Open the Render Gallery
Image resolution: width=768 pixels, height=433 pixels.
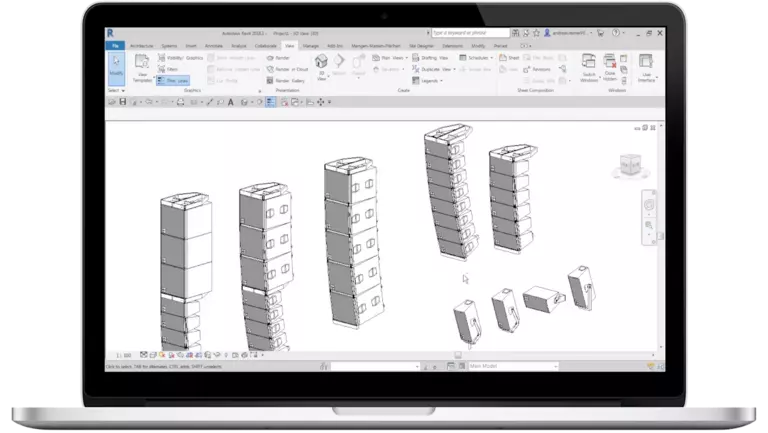click(x=286, y=80)
